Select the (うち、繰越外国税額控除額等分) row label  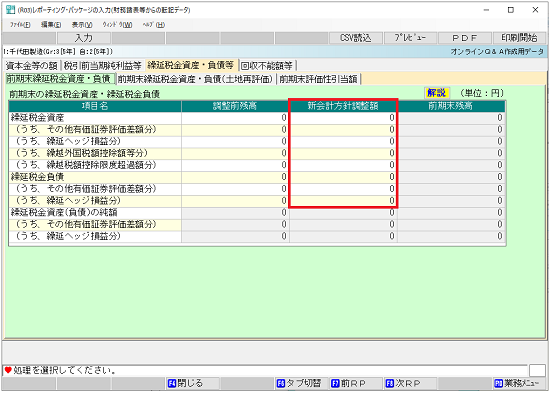point(95,153)
